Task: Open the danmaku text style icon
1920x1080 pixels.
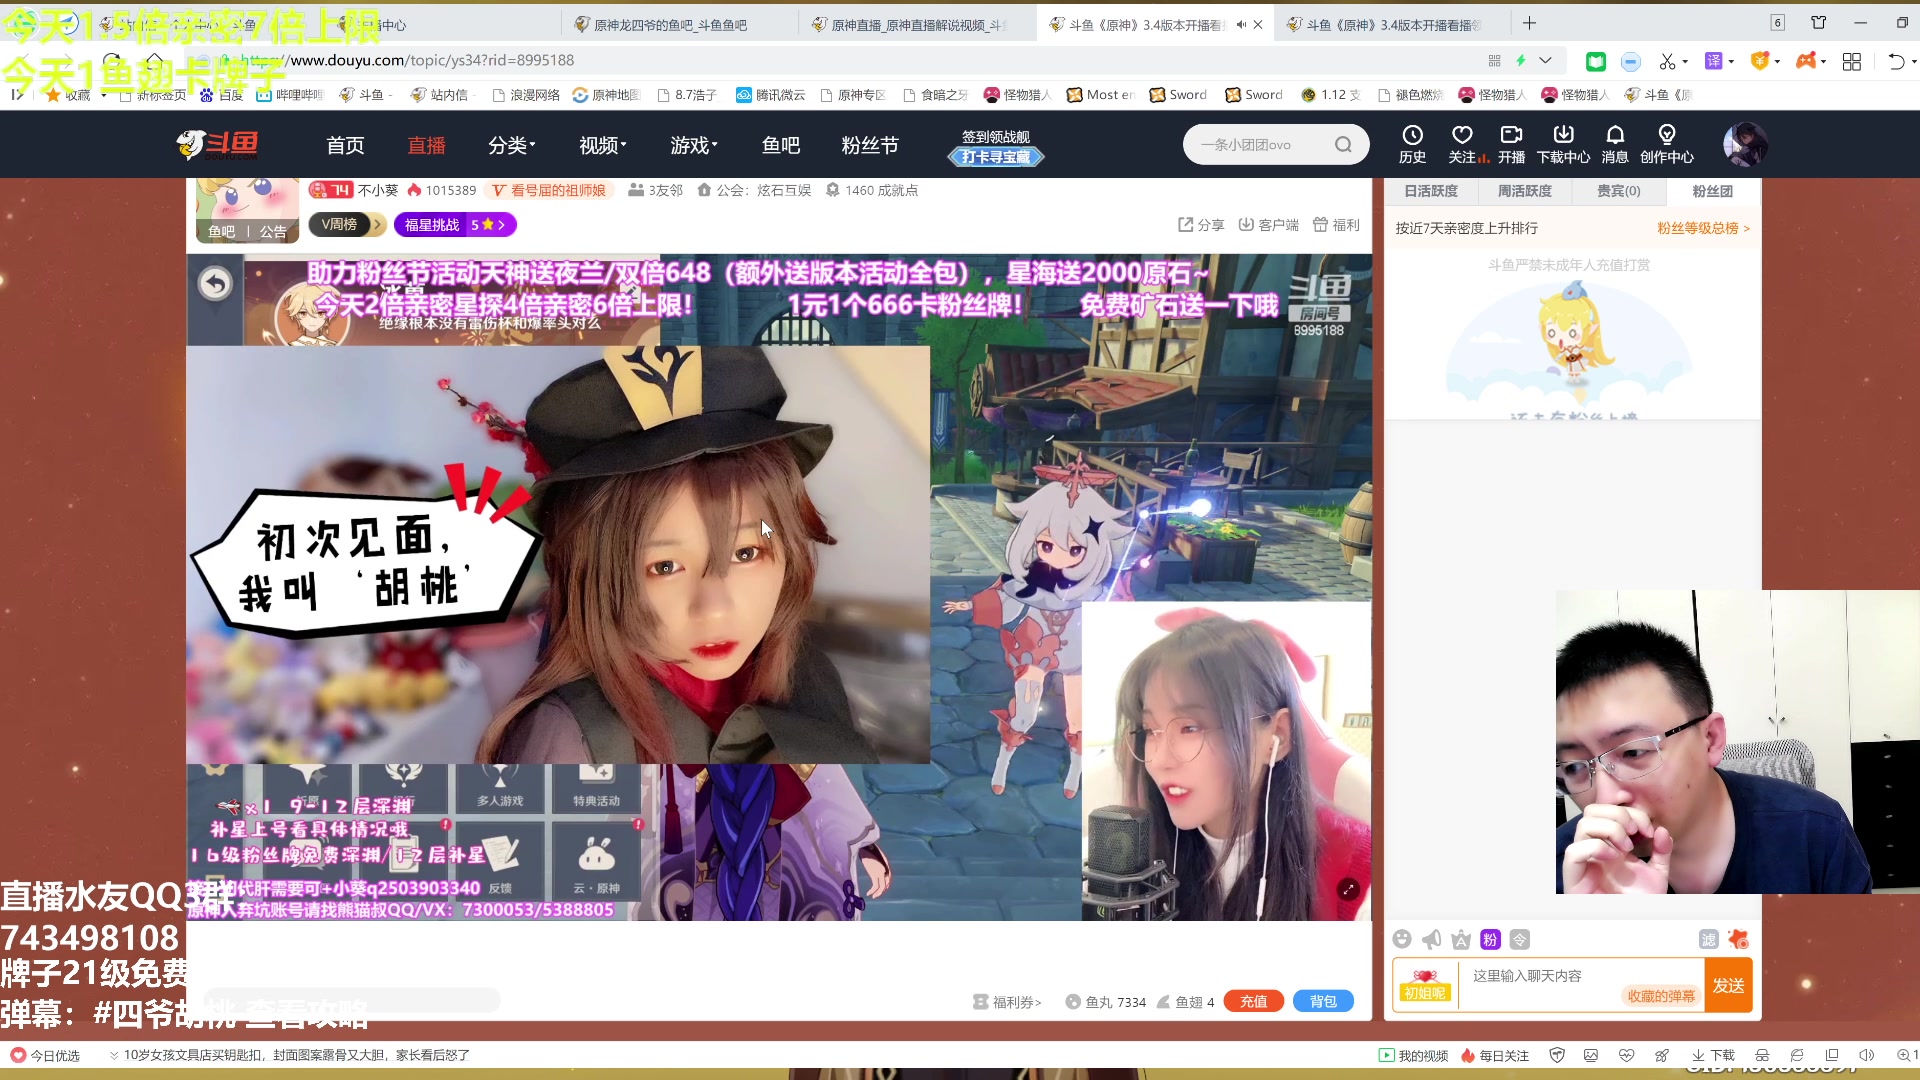Action: [1461, 939]
